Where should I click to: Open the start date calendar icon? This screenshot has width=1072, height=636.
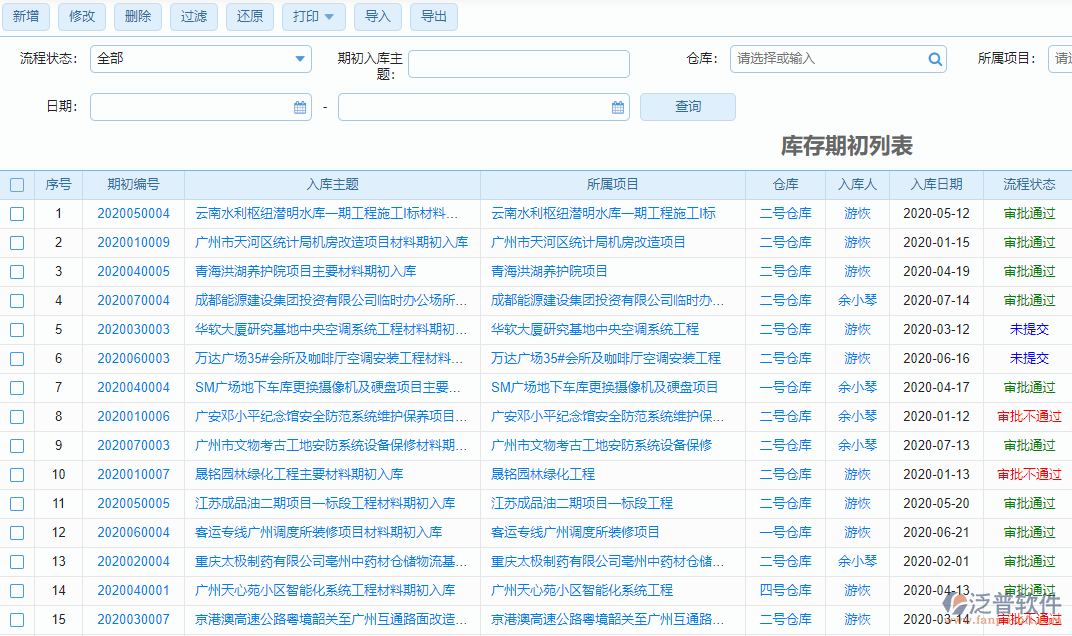coord(301,106)
